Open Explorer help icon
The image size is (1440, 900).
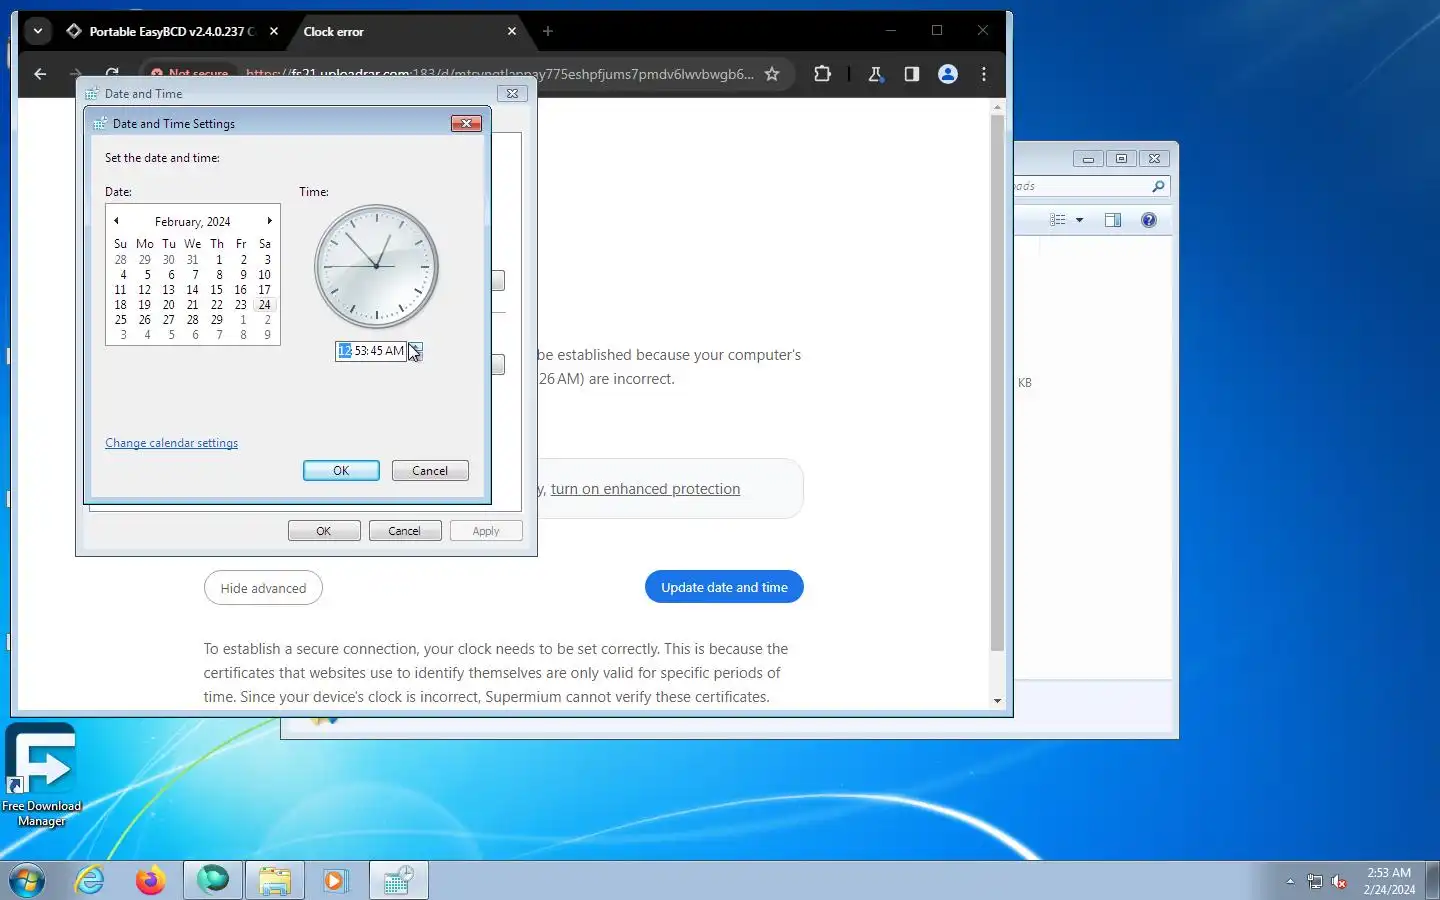[x=1149, y=220]
